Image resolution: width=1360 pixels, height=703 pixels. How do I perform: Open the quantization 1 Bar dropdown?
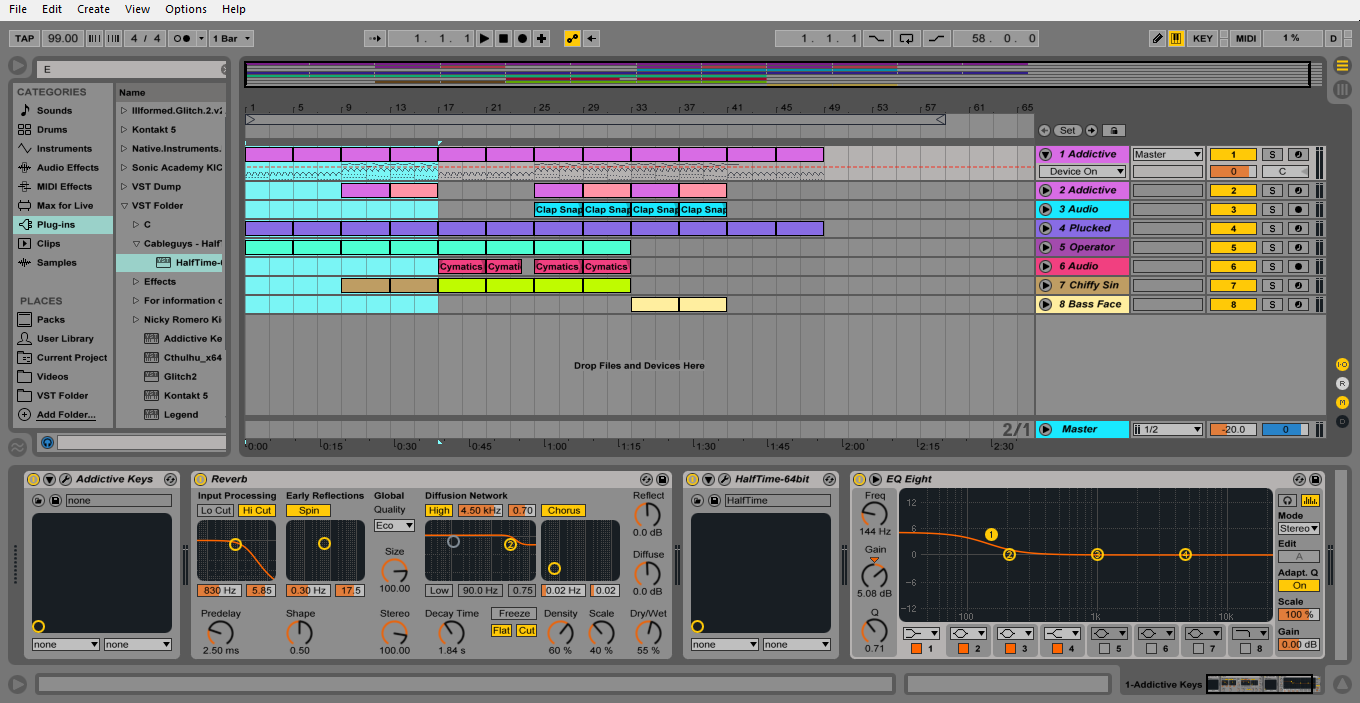[231, 38]
